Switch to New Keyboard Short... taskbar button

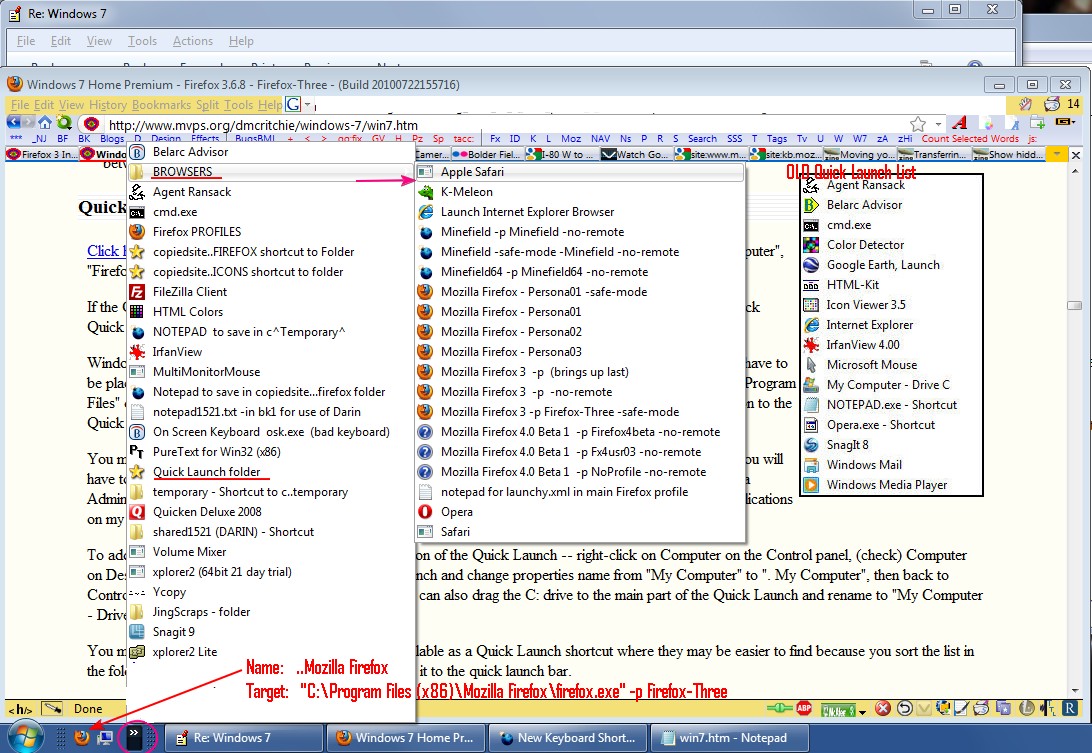click(x=568, y=738)
